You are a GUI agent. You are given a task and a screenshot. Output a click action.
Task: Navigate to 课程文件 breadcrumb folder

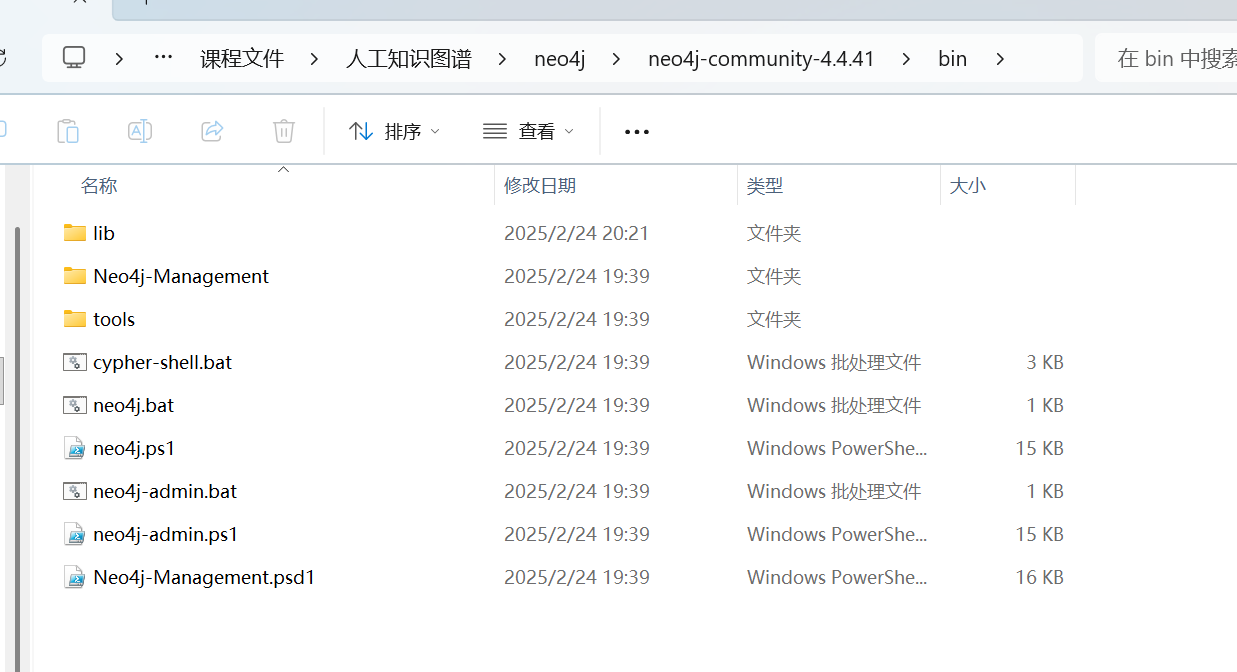[x=242, y=59]
